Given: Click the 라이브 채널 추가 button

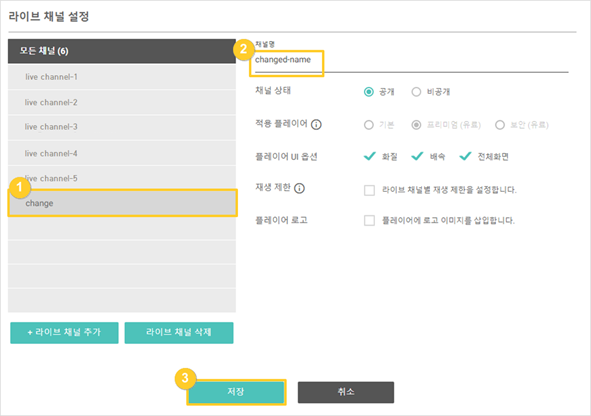Looking at the screenshot, I should coord(64,332).
